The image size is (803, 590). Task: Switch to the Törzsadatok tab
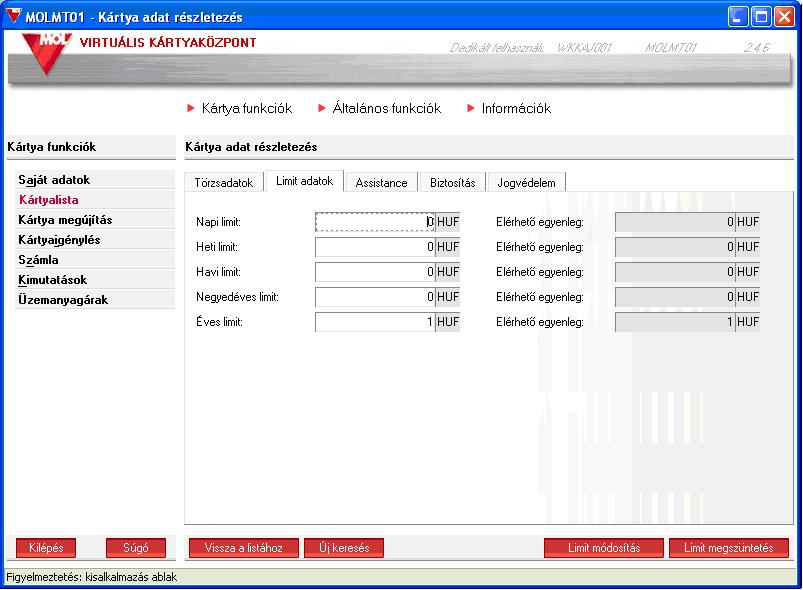pyautogui.click(x=224, y=183)
